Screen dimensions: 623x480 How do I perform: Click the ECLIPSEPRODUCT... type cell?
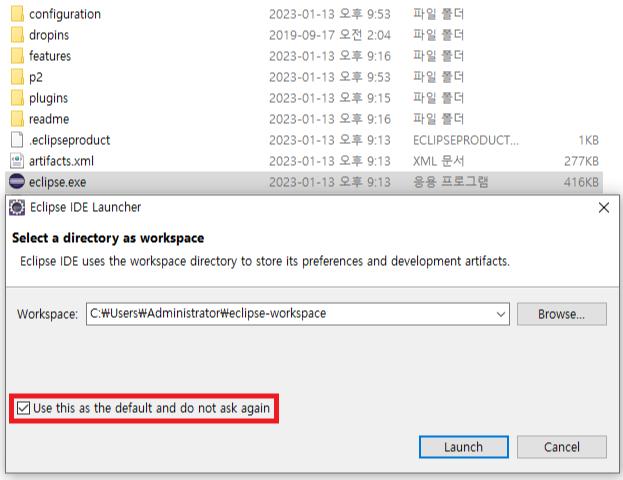click(x=466, y=140)
